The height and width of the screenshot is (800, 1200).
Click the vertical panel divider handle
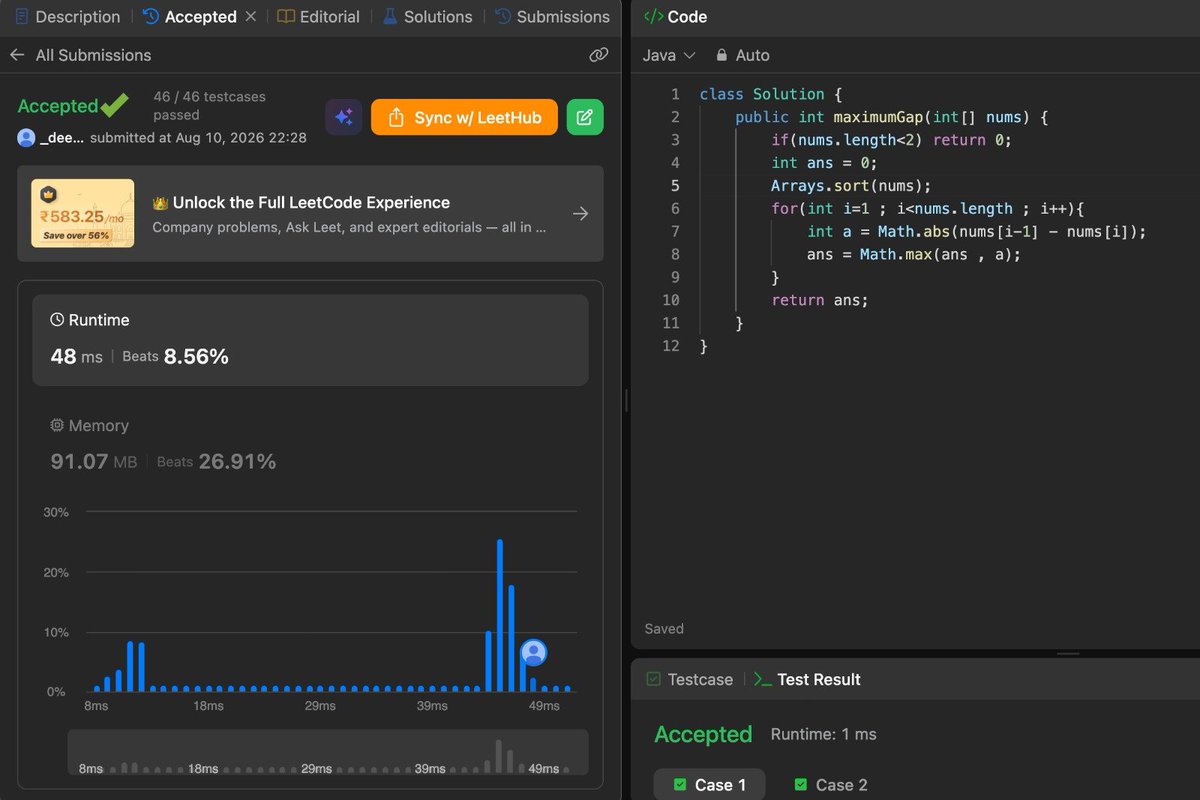pyautogui.click(x=626, y=400)
